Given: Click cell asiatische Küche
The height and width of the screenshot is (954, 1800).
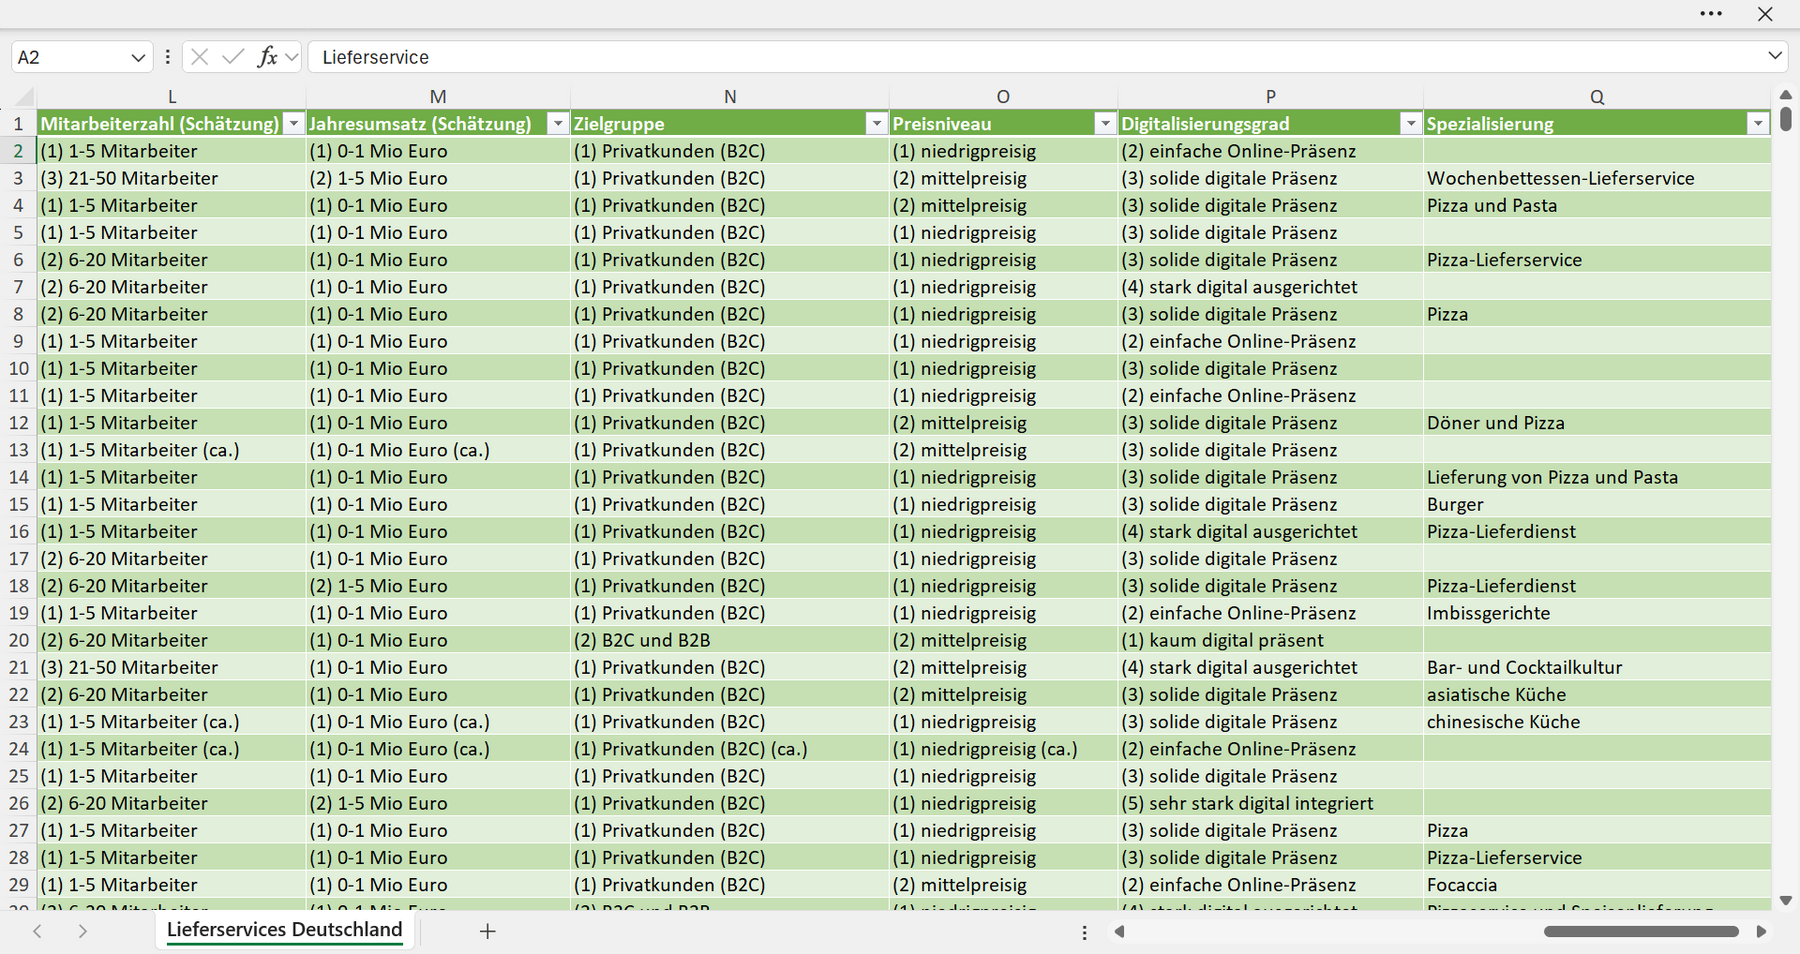Looking at the screenshot, I should point(1597,694).
